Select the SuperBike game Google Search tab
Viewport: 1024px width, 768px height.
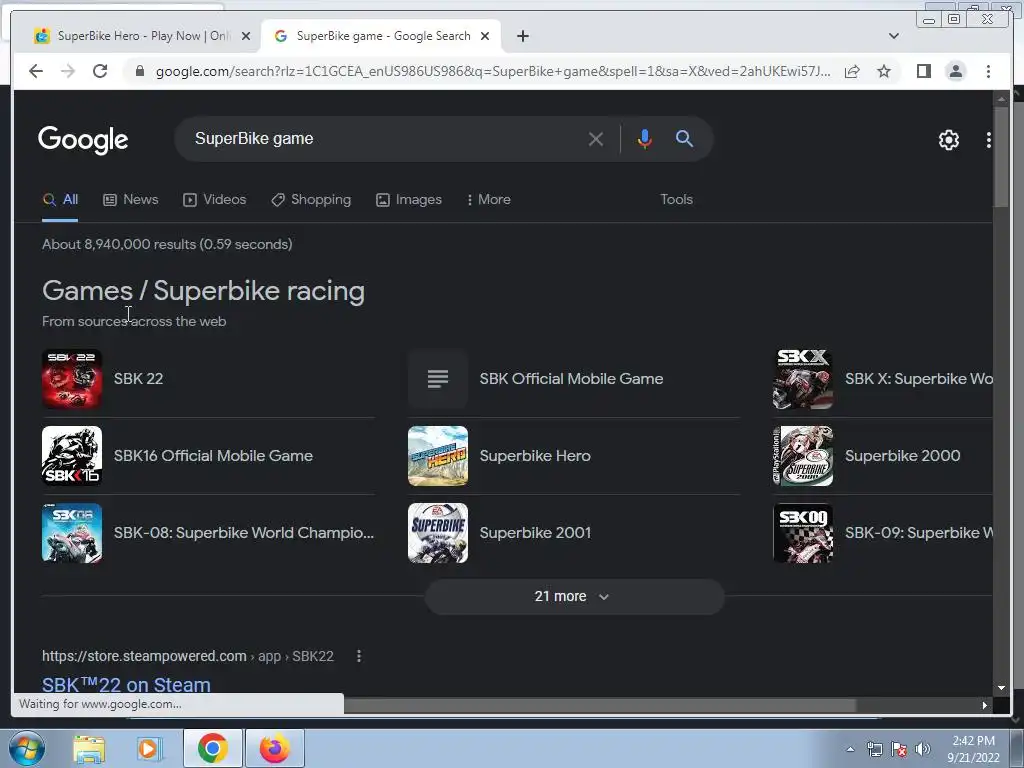381,36
